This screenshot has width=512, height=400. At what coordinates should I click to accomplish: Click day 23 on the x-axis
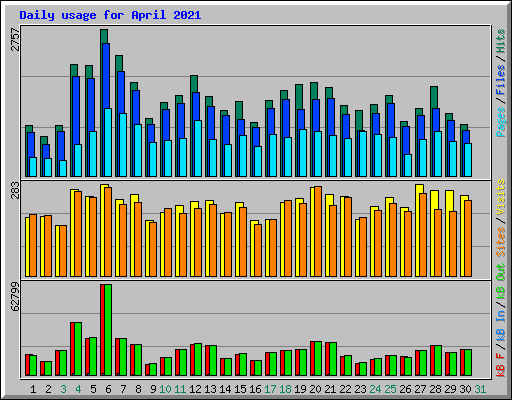click(360, 389)
